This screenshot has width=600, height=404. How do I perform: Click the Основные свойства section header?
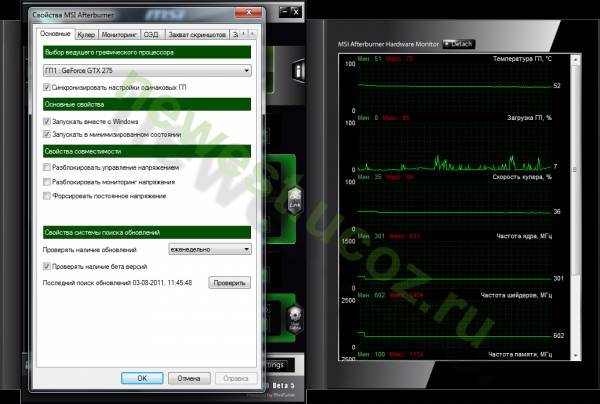147,104
